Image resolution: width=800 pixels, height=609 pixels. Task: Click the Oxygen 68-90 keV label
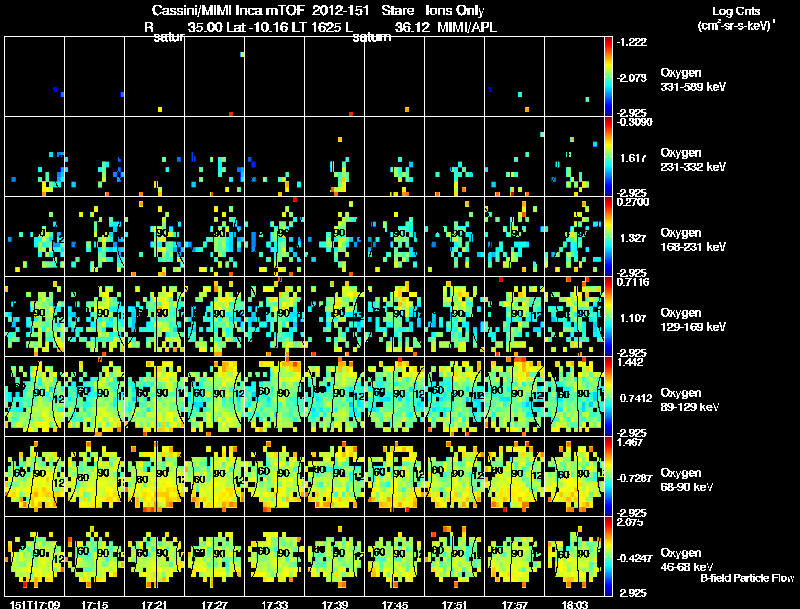(x=687, y=480)
